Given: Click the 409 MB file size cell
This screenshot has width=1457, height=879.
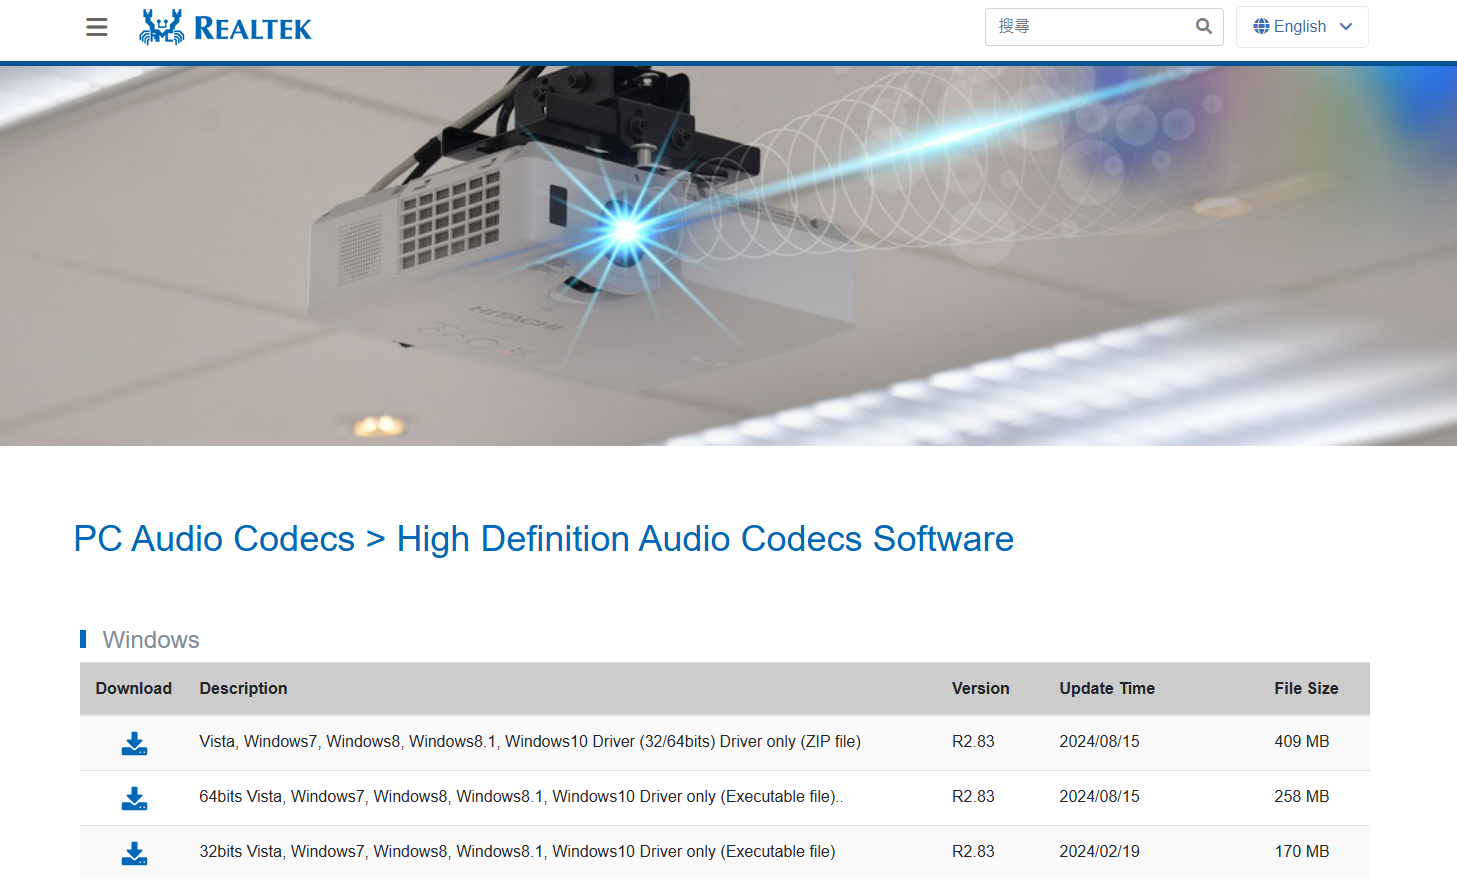Looking at the screenshot, I should pos(1302,741).
